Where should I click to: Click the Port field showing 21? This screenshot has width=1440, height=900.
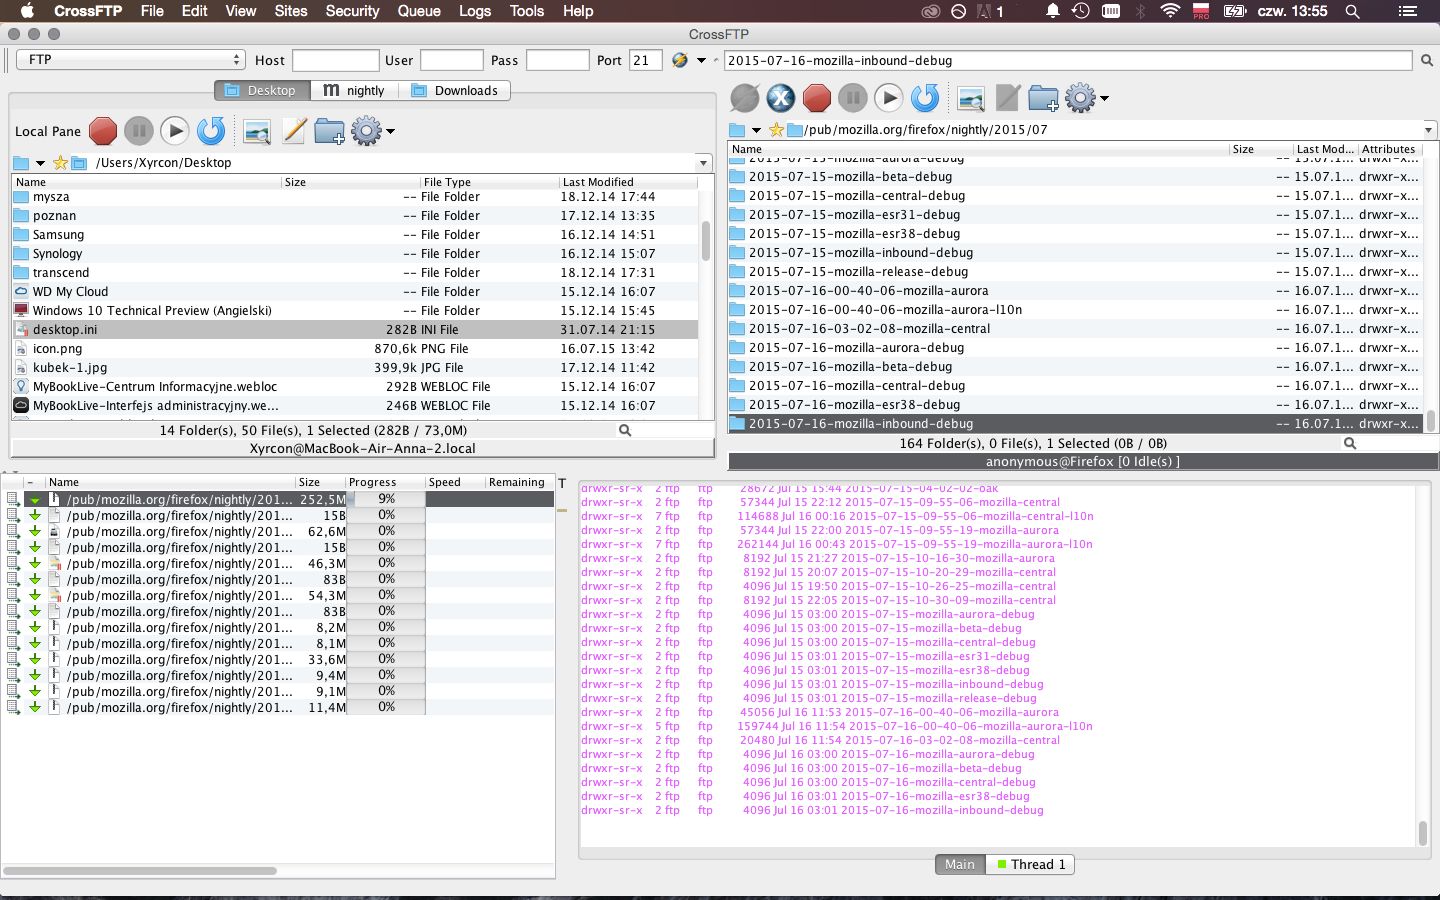(646, 60)
